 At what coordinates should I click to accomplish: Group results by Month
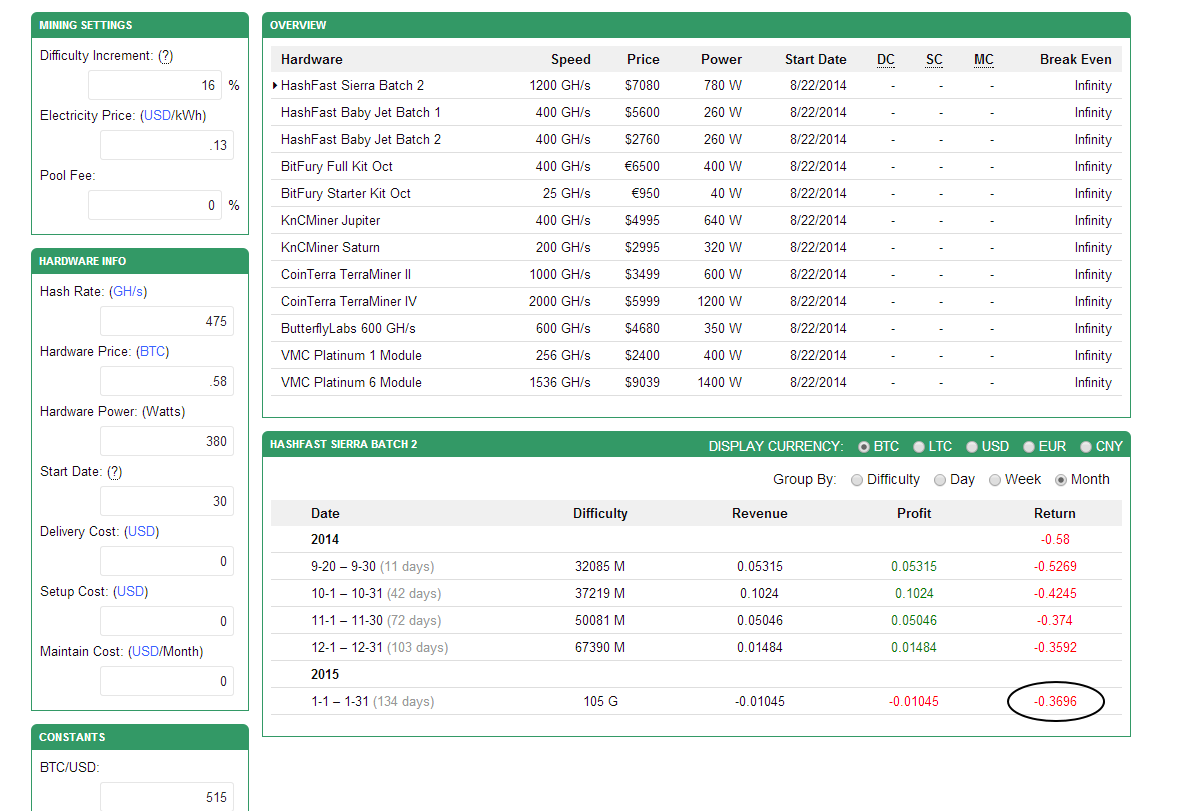coord(1061,480)
